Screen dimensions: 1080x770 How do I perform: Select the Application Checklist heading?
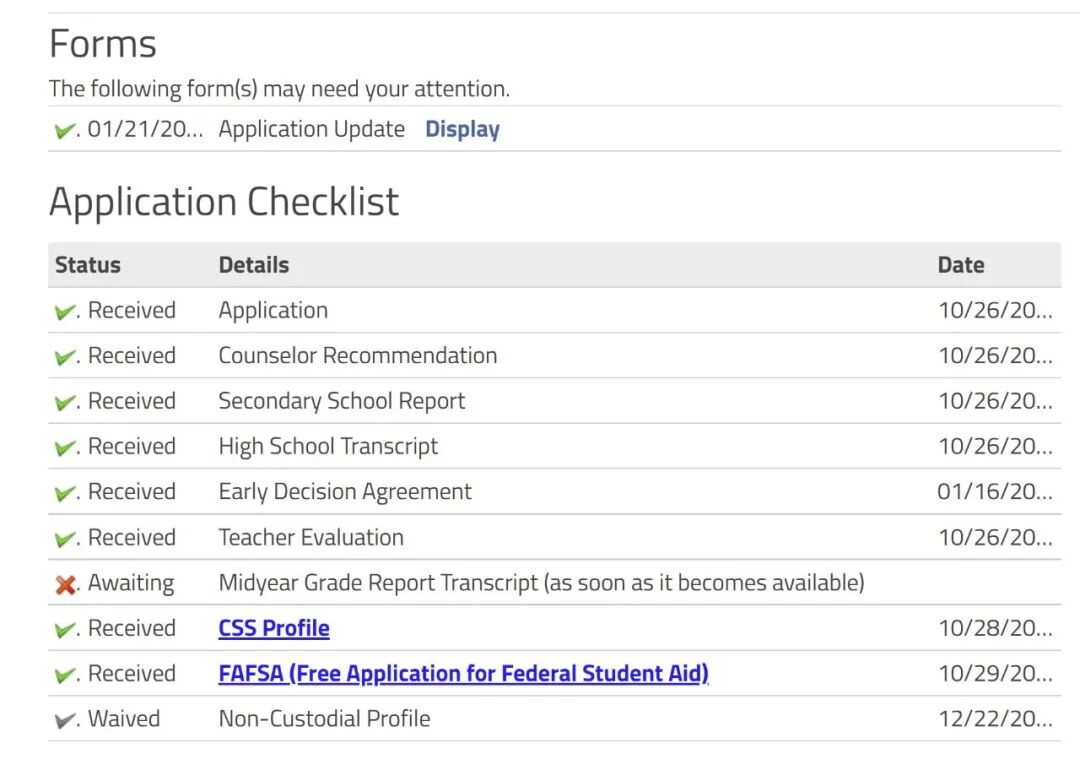(224, 202)
